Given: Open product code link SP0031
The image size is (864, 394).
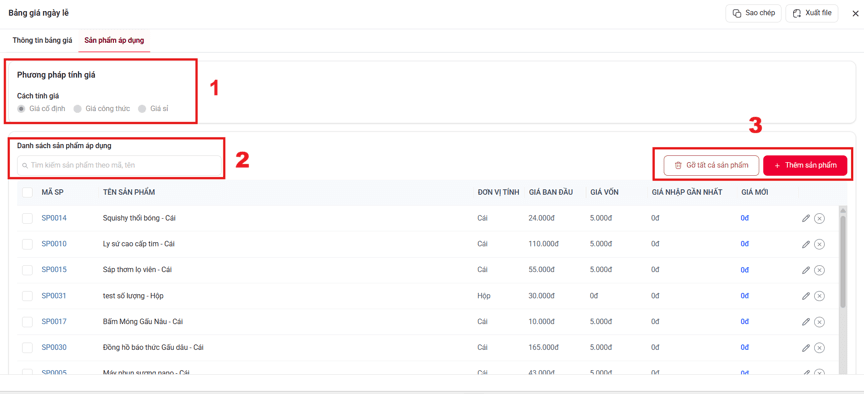Looking at the screenshot, I should click(54, 296).
